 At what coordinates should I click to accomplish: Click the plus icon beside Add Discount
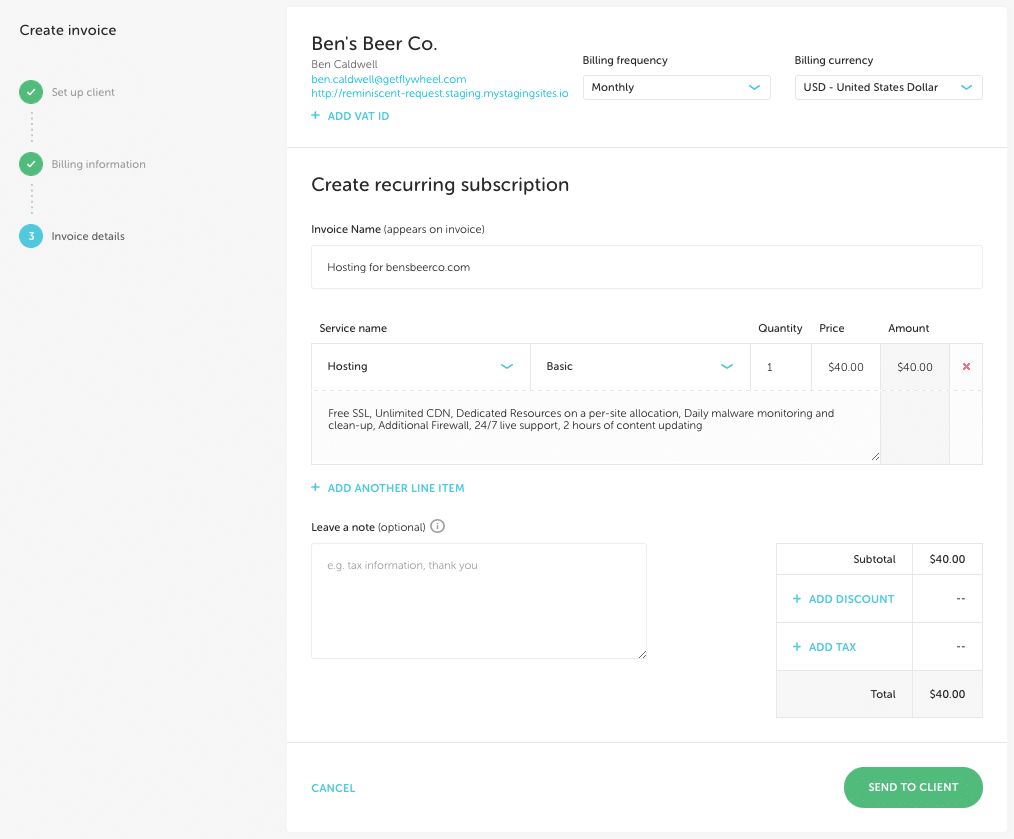(797, 599)
